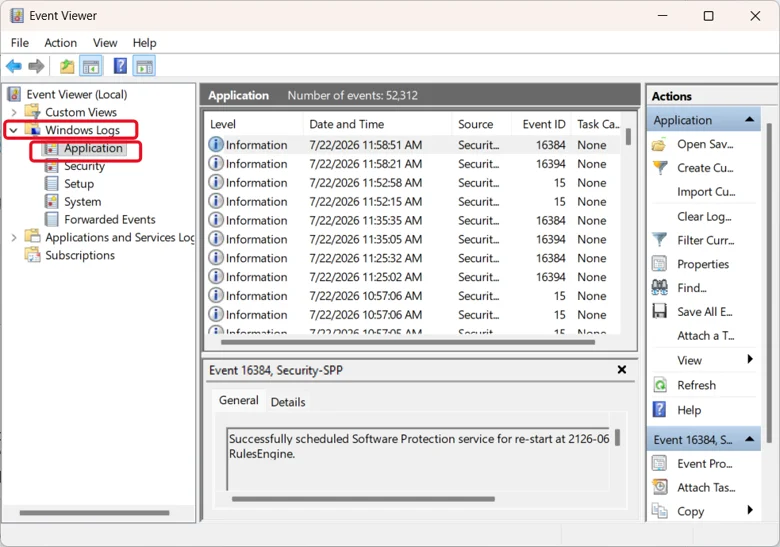The image size is (780, 547).
Task: Select event at 7/22/2026 11:35:05 AM
Action: pyautogui.click(x=414, y=240)
